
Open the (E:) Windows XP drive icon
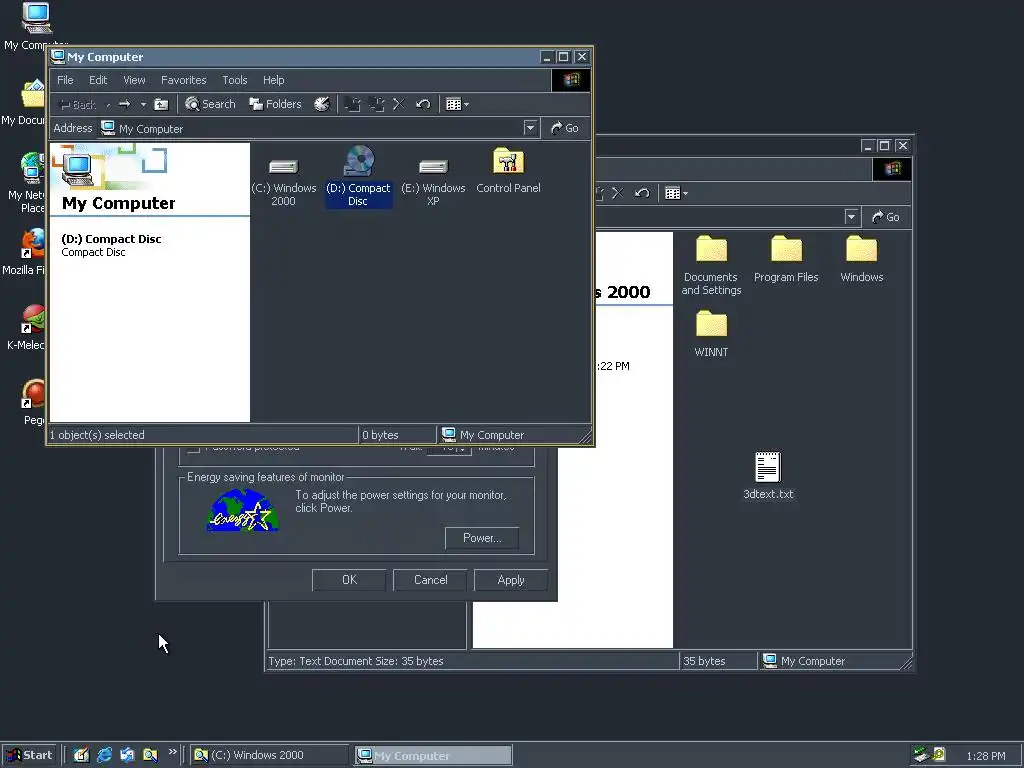coord(433,176)
